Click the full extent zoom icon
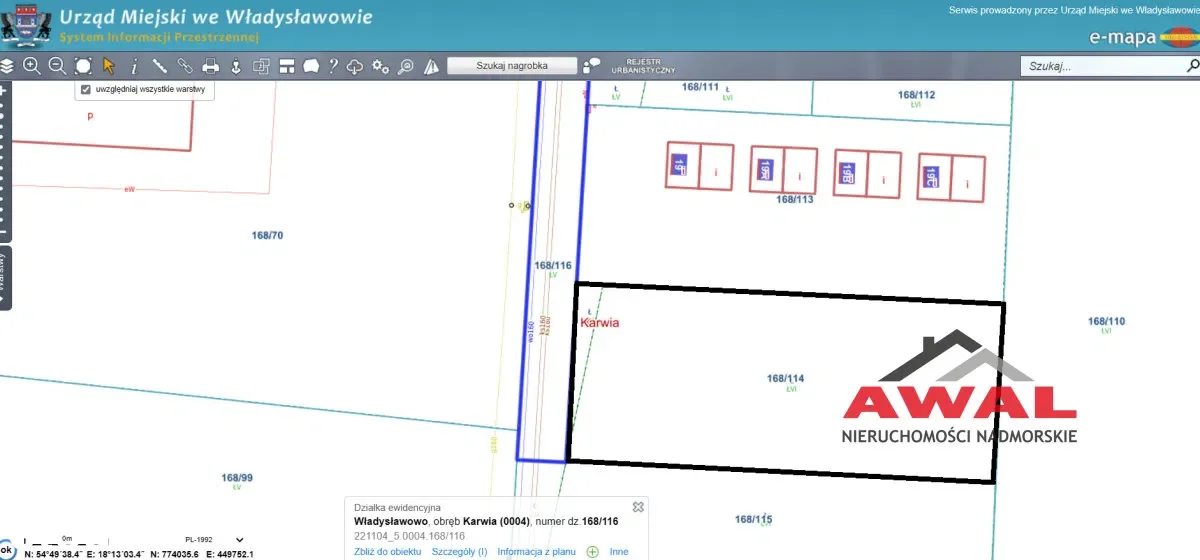Image resolution: width=1200 pixels, height=560 pixels. click(x=83, y=66)
